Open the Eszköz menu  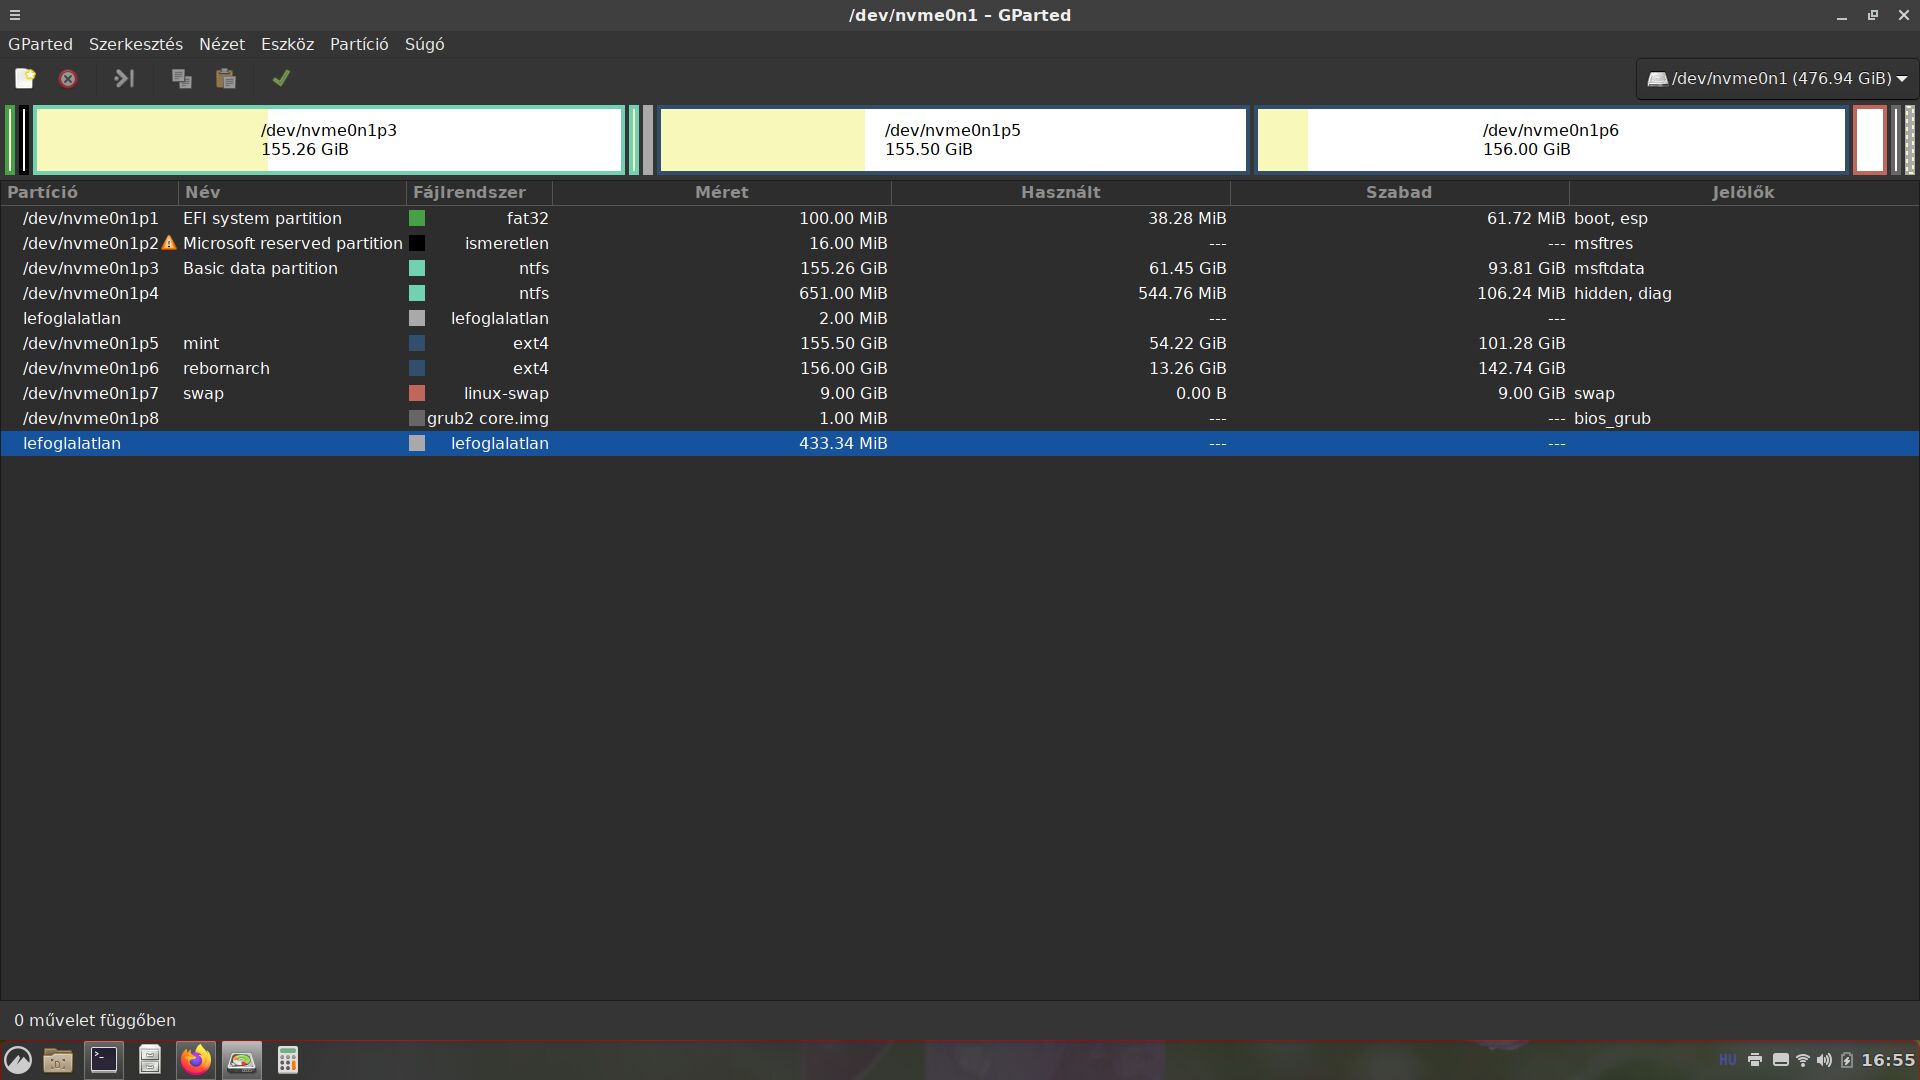288,44
